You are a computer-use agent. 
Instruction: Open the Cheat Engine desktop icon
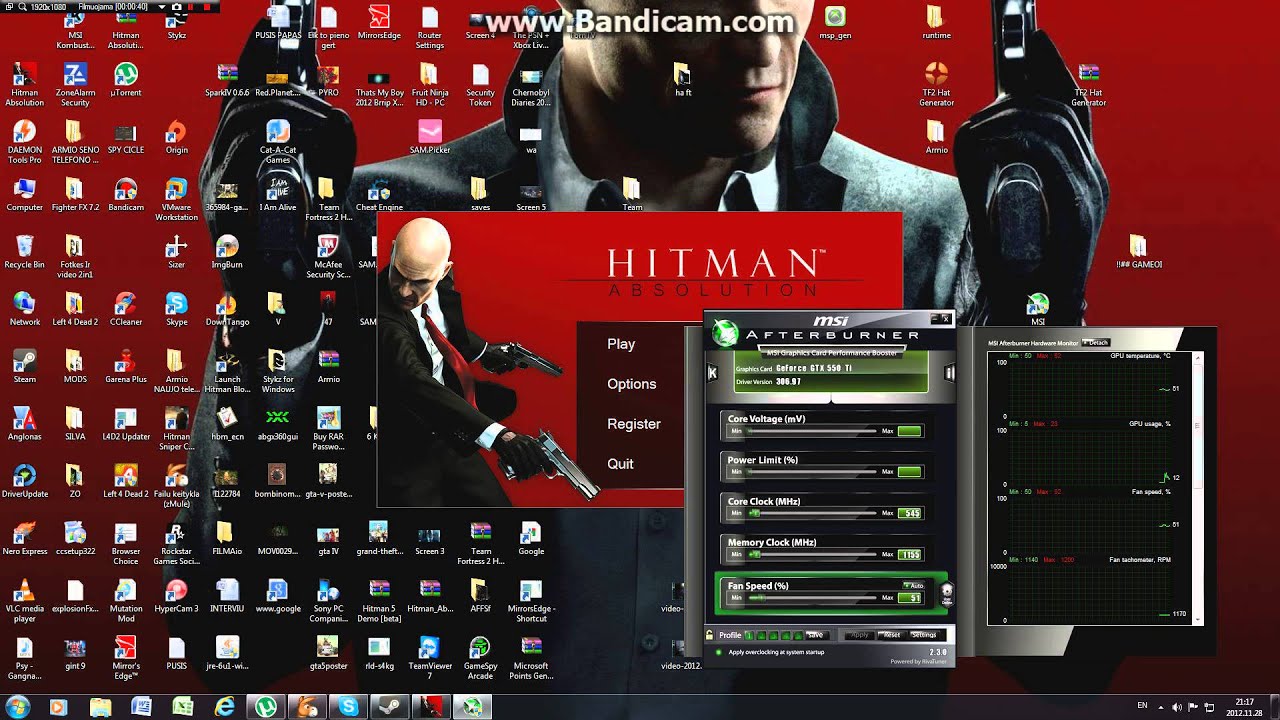(379, 194)
